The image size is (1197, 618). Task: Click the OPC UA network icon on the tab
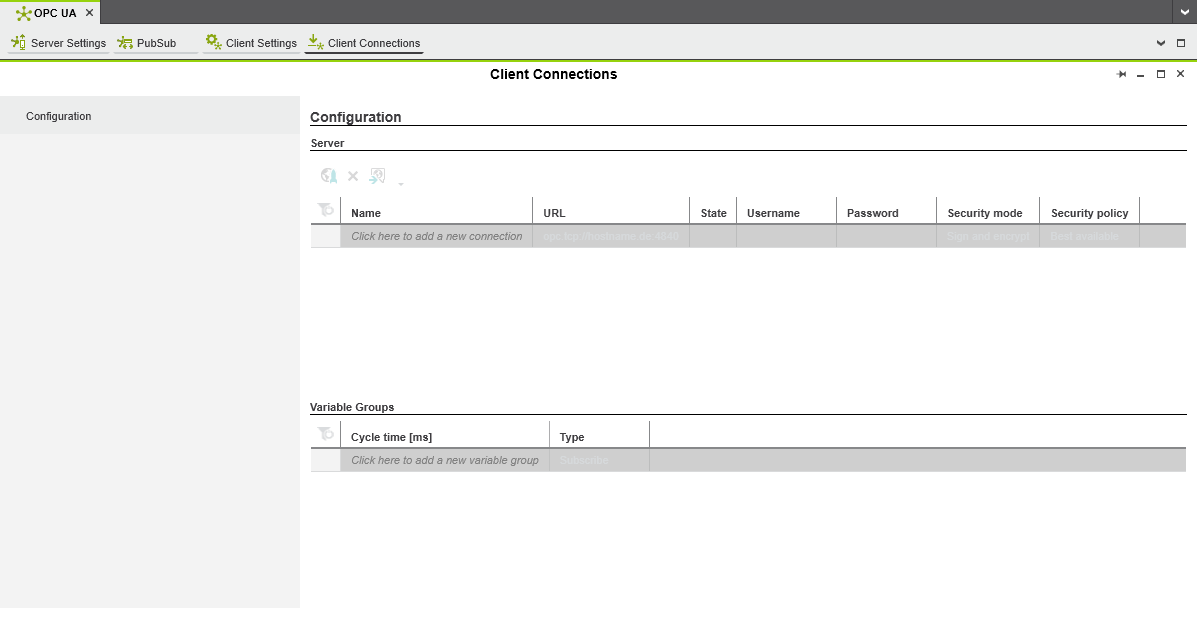[x=24, y=13]
